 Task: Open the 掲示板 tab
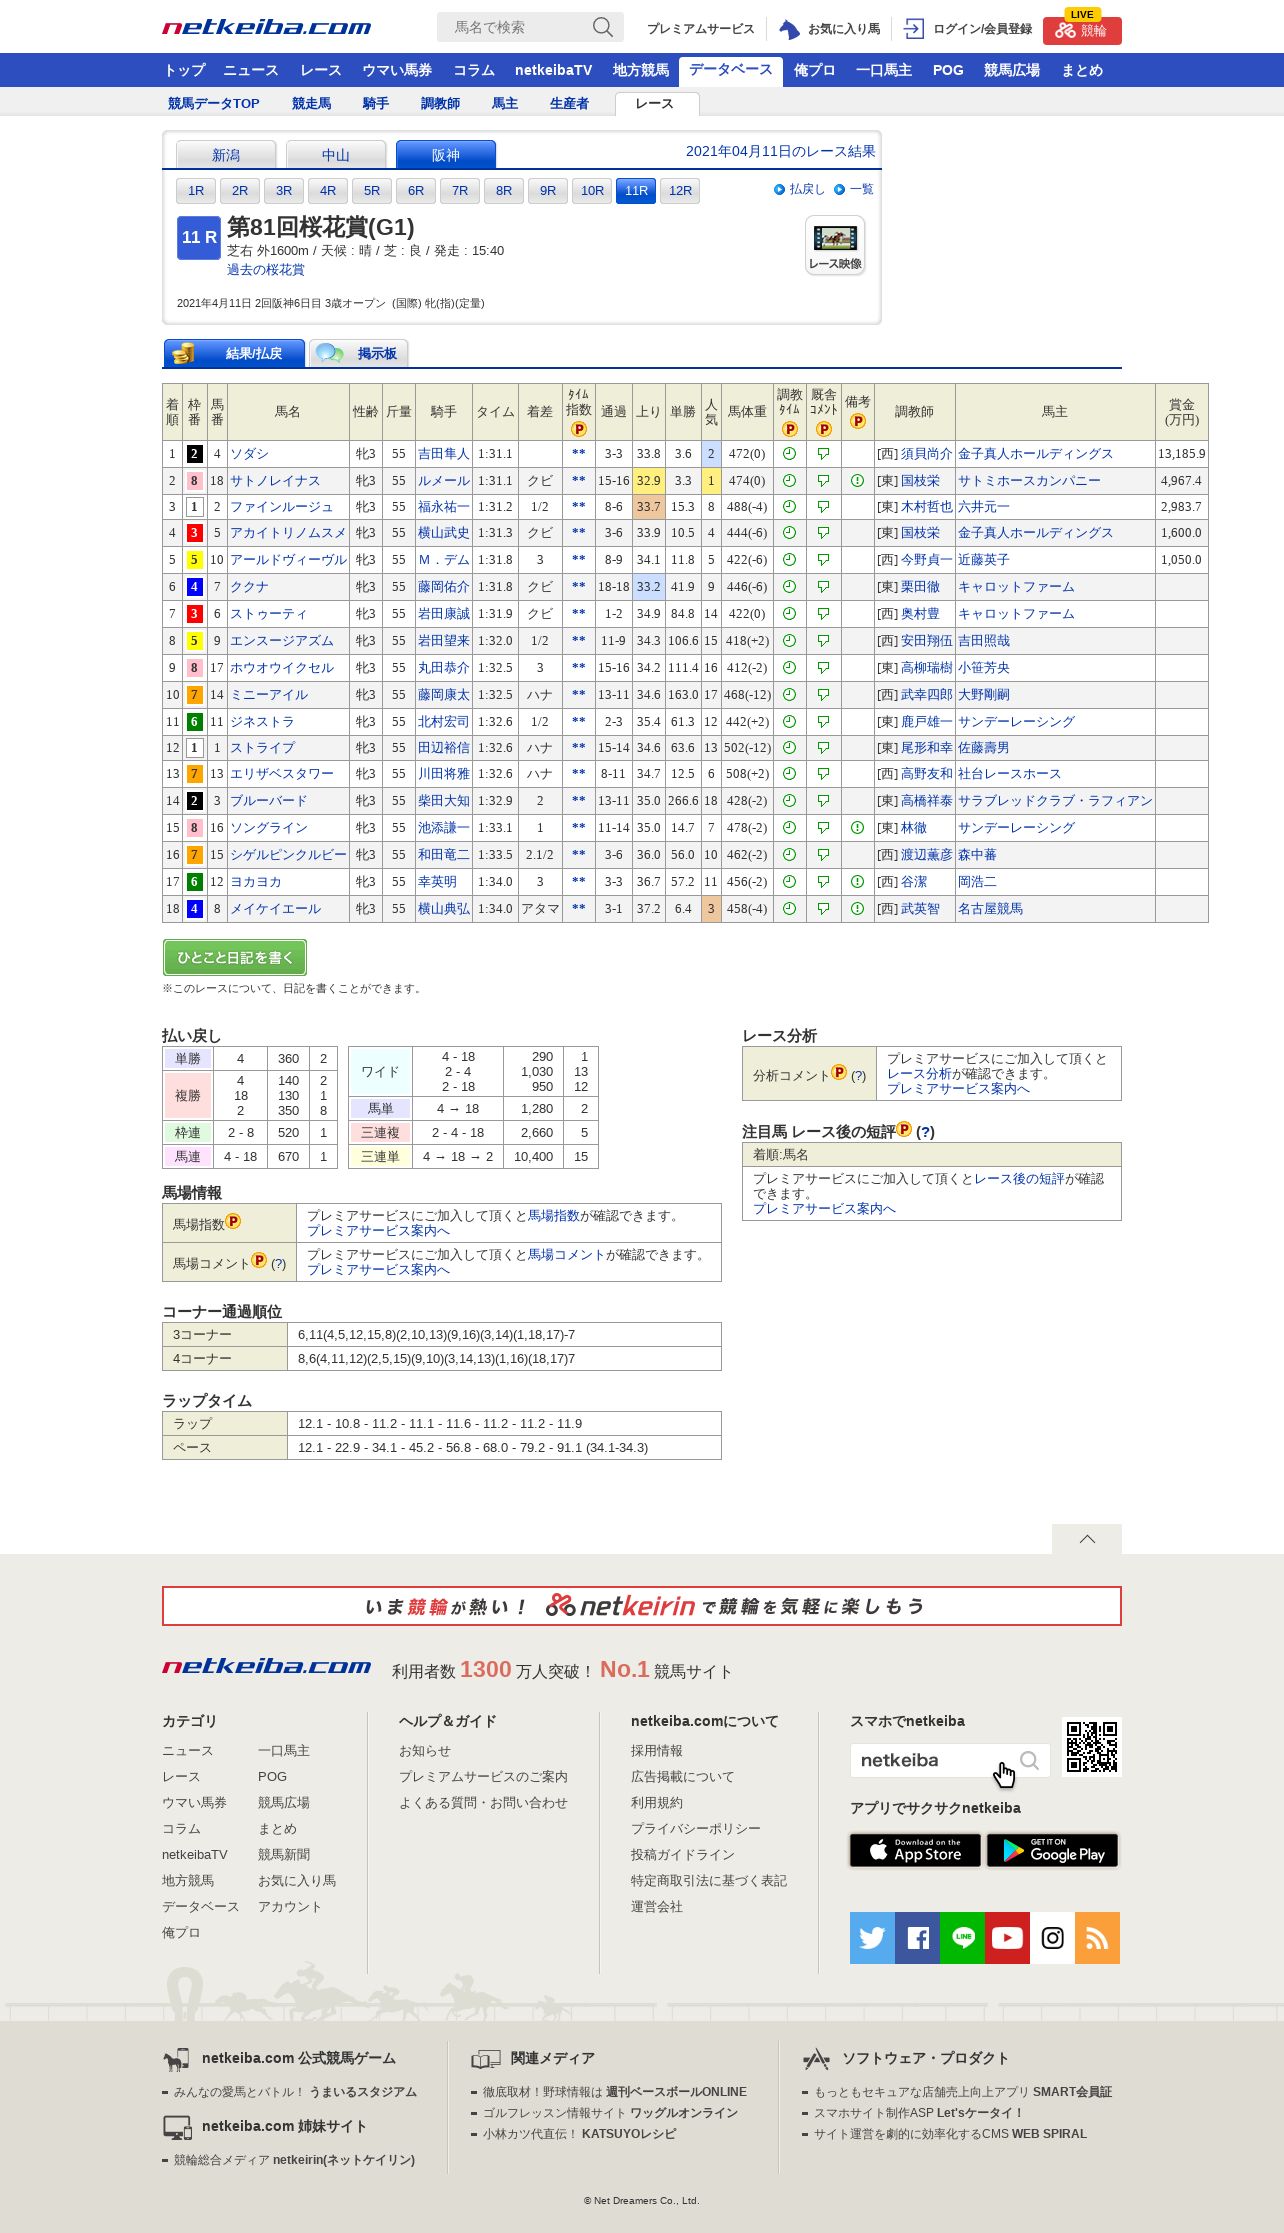pos(360,354)
